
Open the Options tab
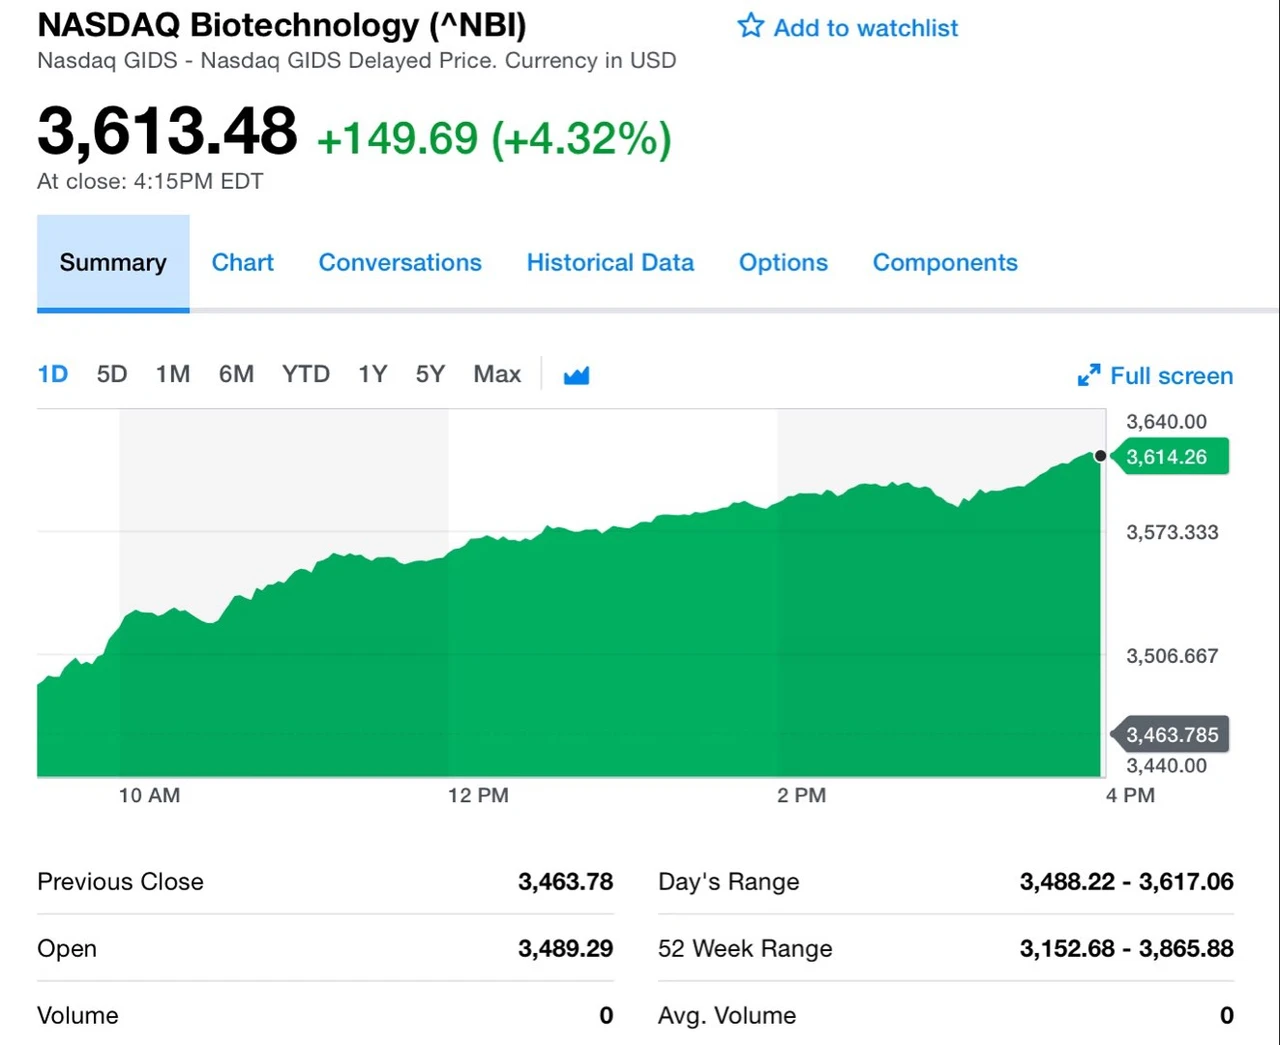pyautogui.click(x=783, y=262)
